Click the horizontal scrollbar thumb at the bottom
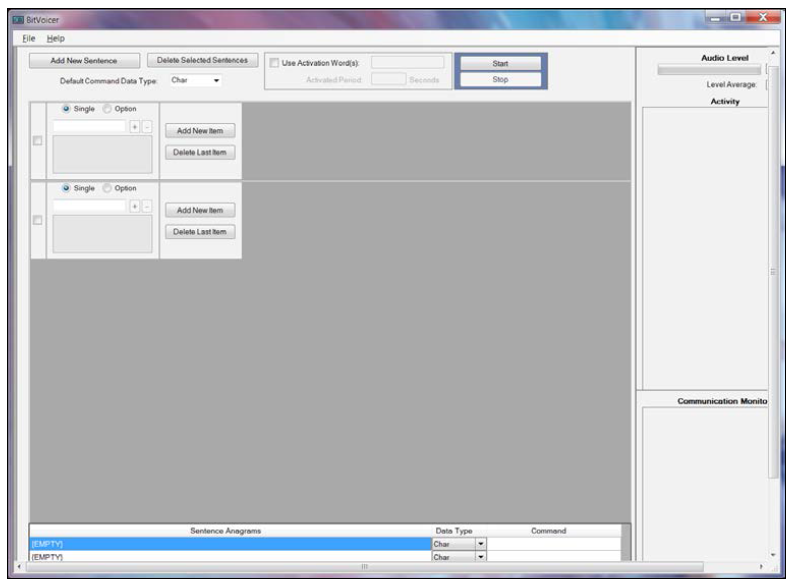 click(364, 567)
